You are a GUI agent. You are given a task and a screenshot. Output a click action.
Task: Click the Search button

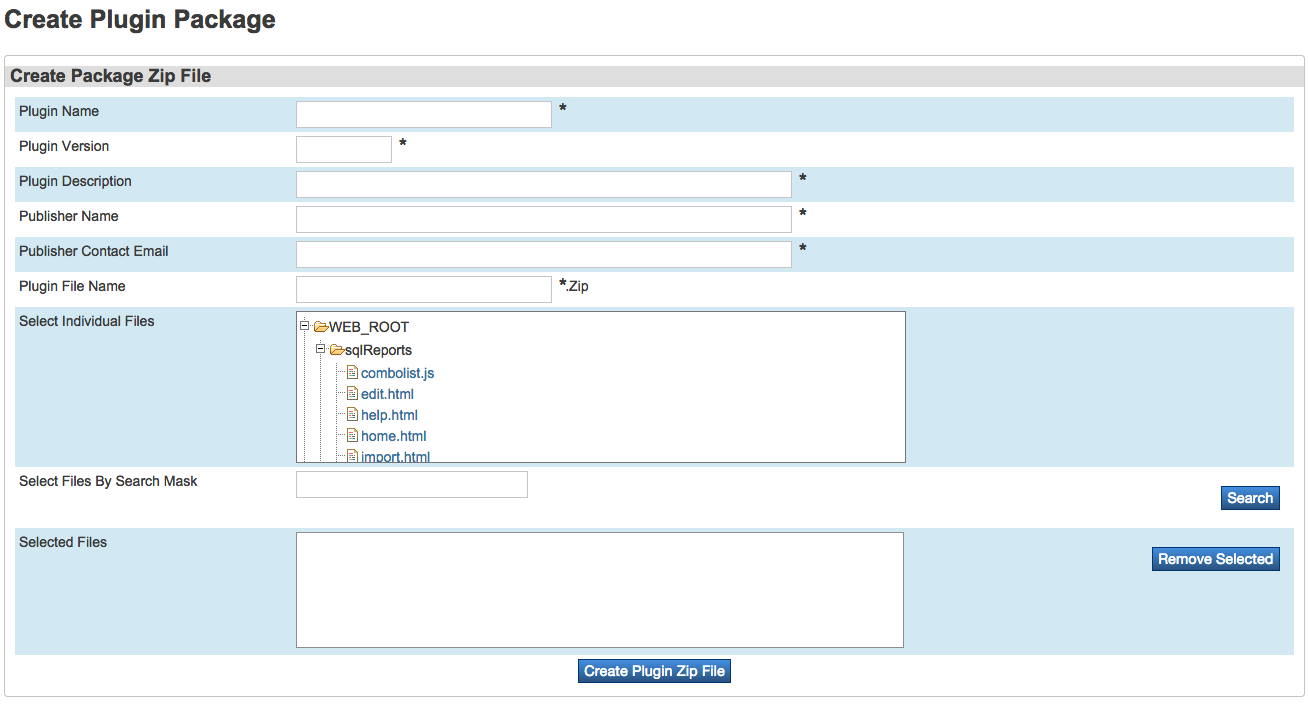1250,498
